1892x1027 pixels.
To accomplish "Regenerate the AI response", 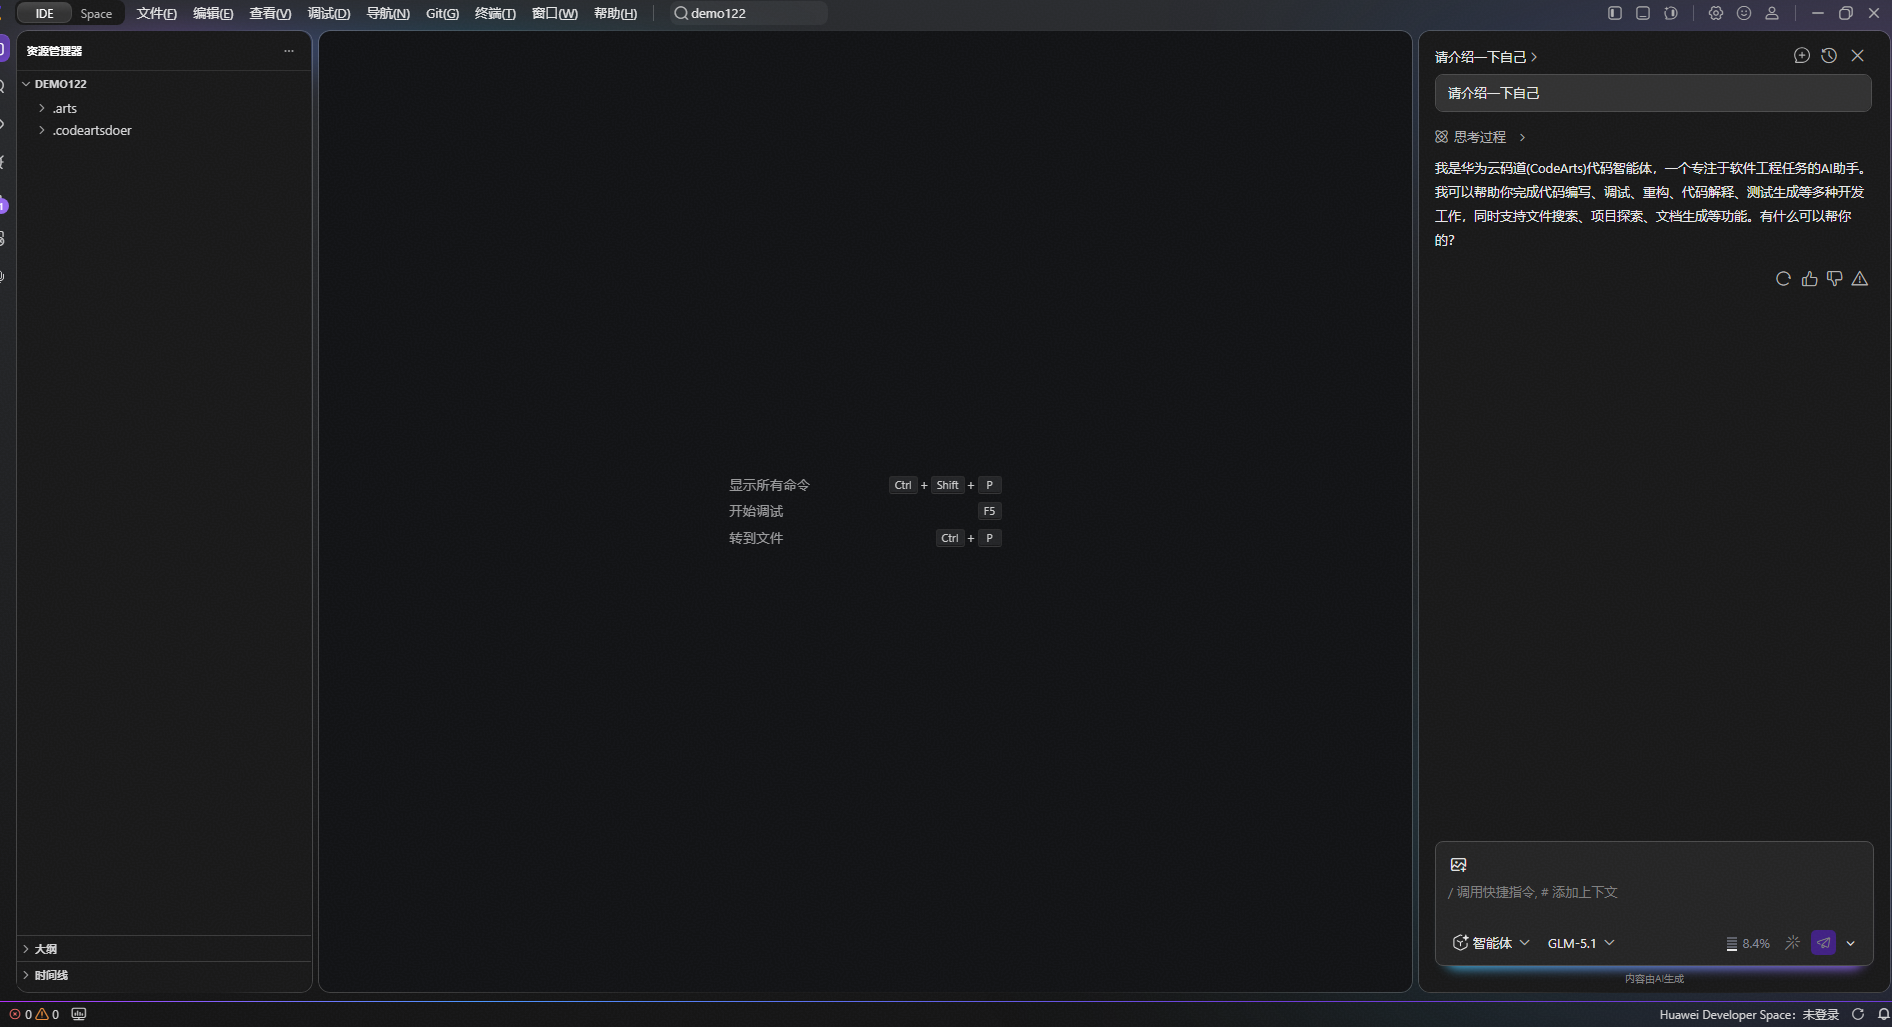I will pyautogui.click(x=1783, y=279).
